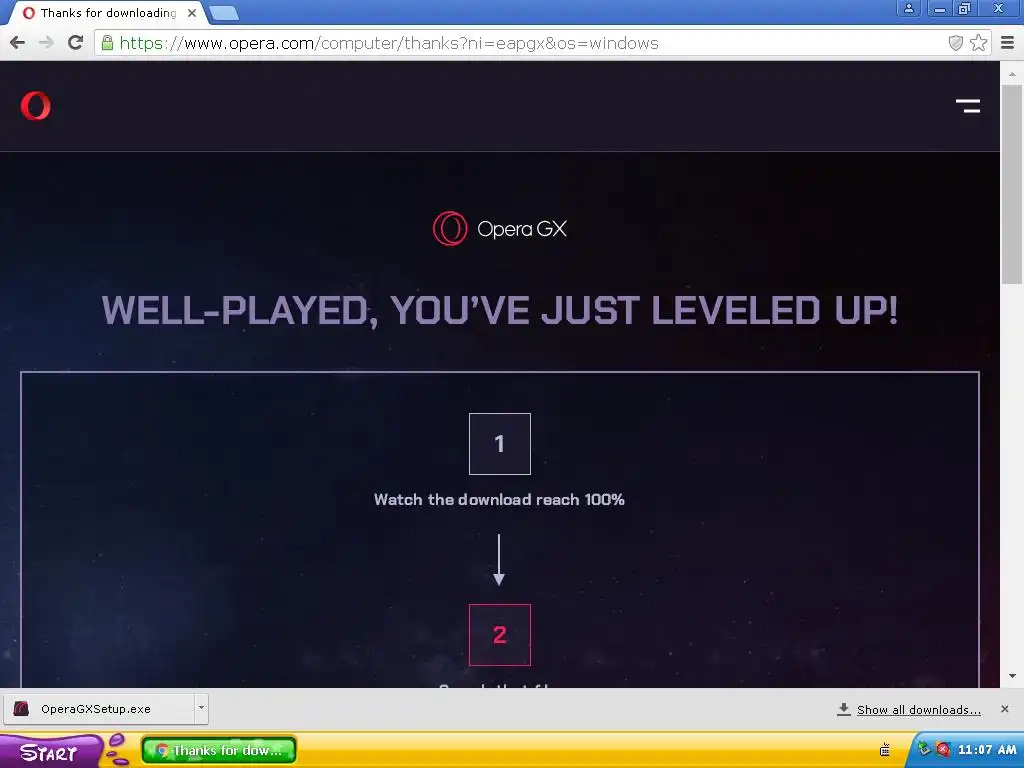Click the green network tray icon
1024x768 pixels.
tap(924, 749)
